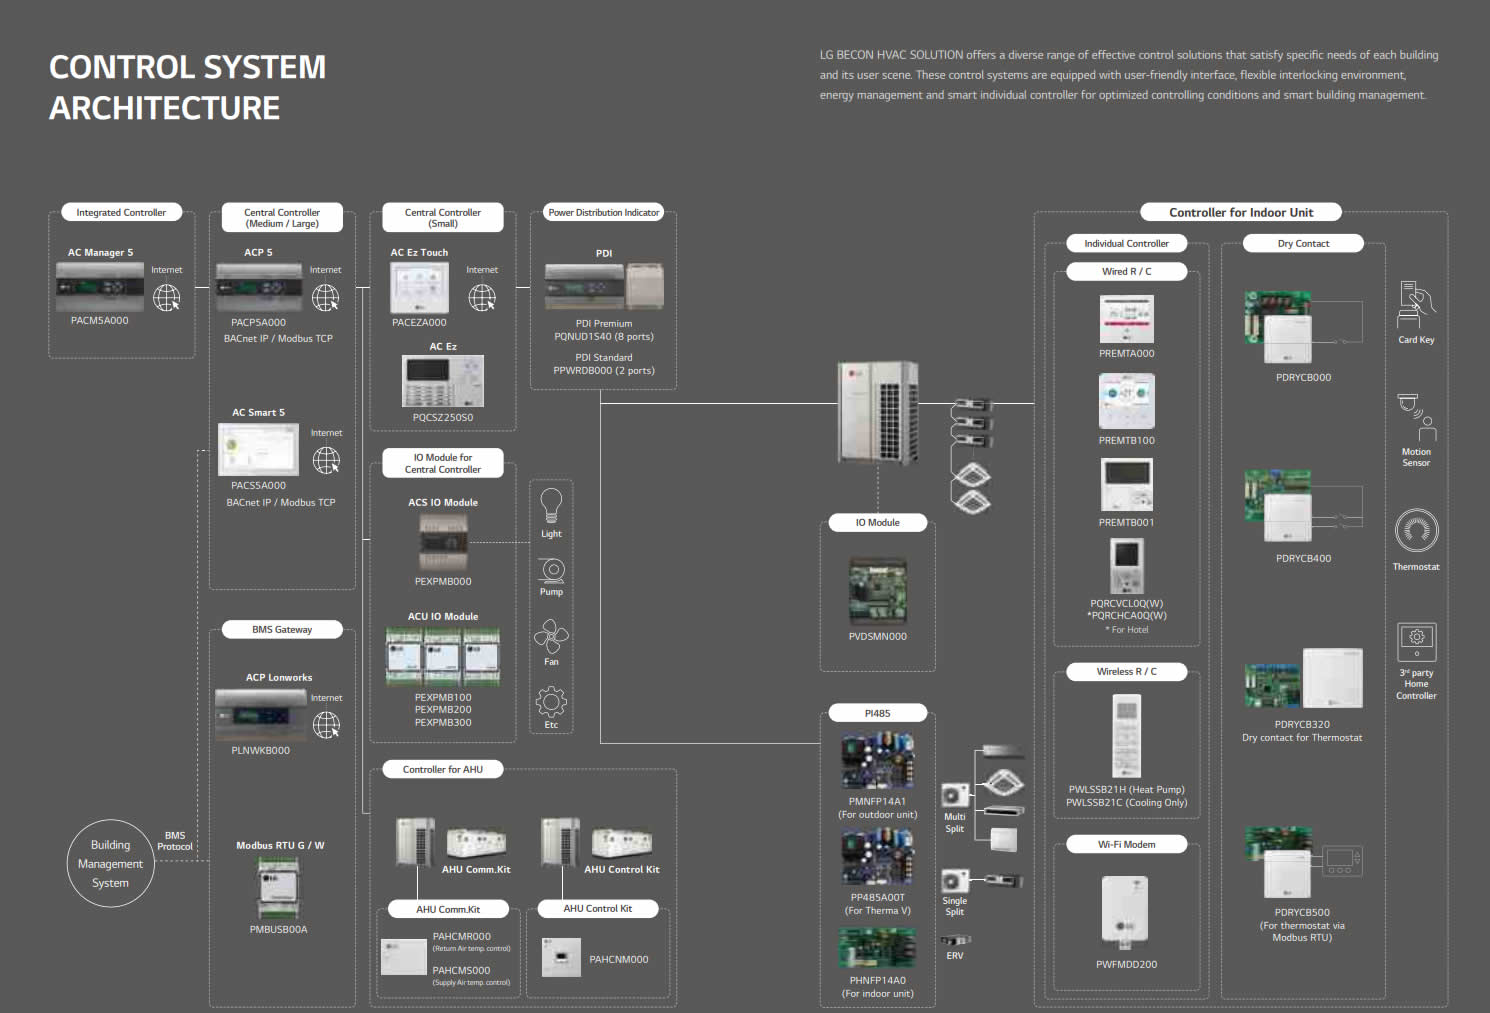
Task: Click the 3rd party Home Controller icon
Action: [1416, 641]
